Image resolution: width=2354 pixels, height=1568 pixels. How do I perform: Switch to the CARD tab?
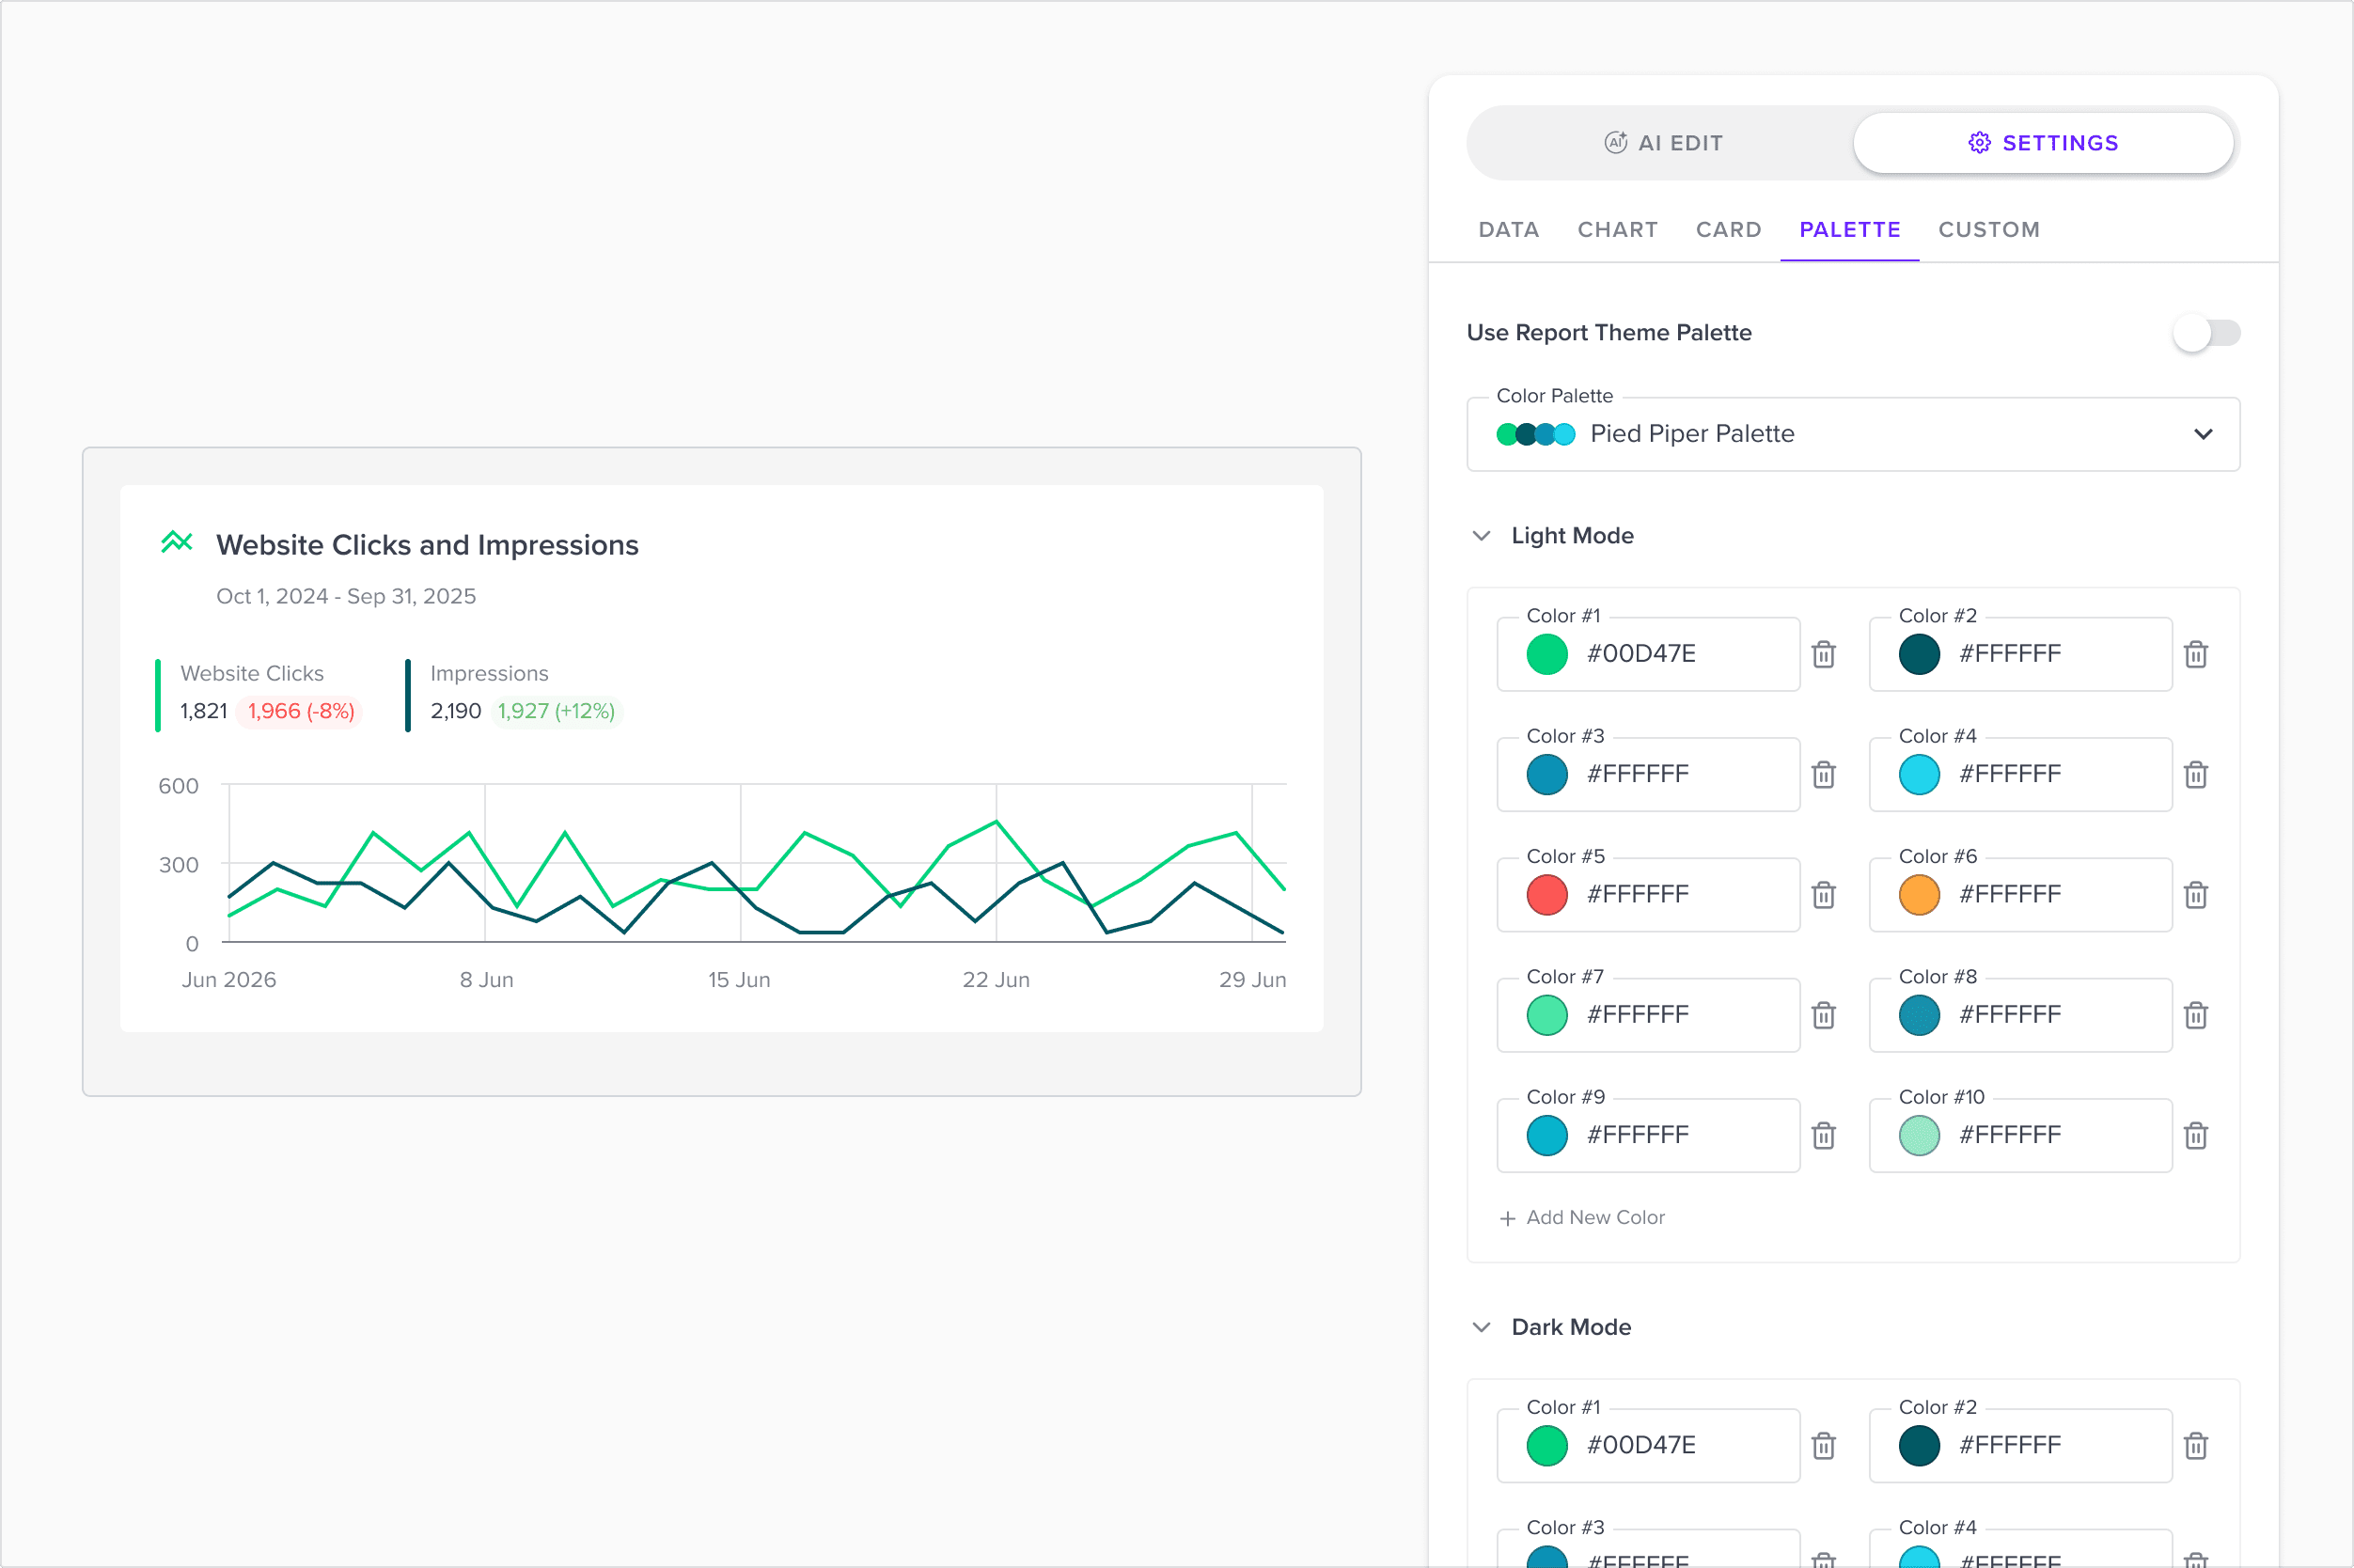coord(1729,229)
